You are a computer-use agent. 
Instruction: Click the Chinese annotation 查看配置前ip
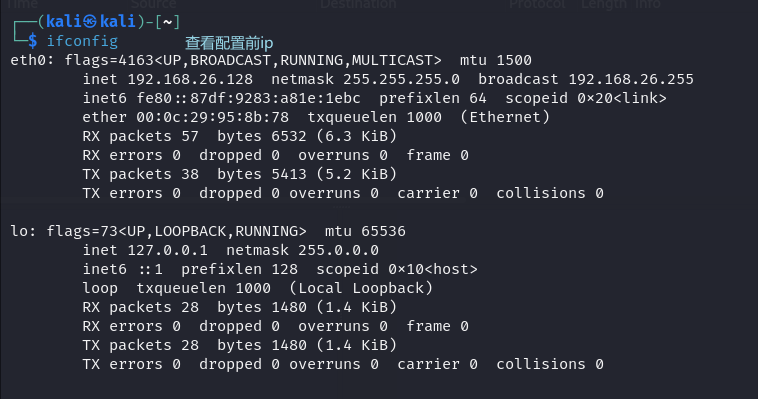click(229, 43)
